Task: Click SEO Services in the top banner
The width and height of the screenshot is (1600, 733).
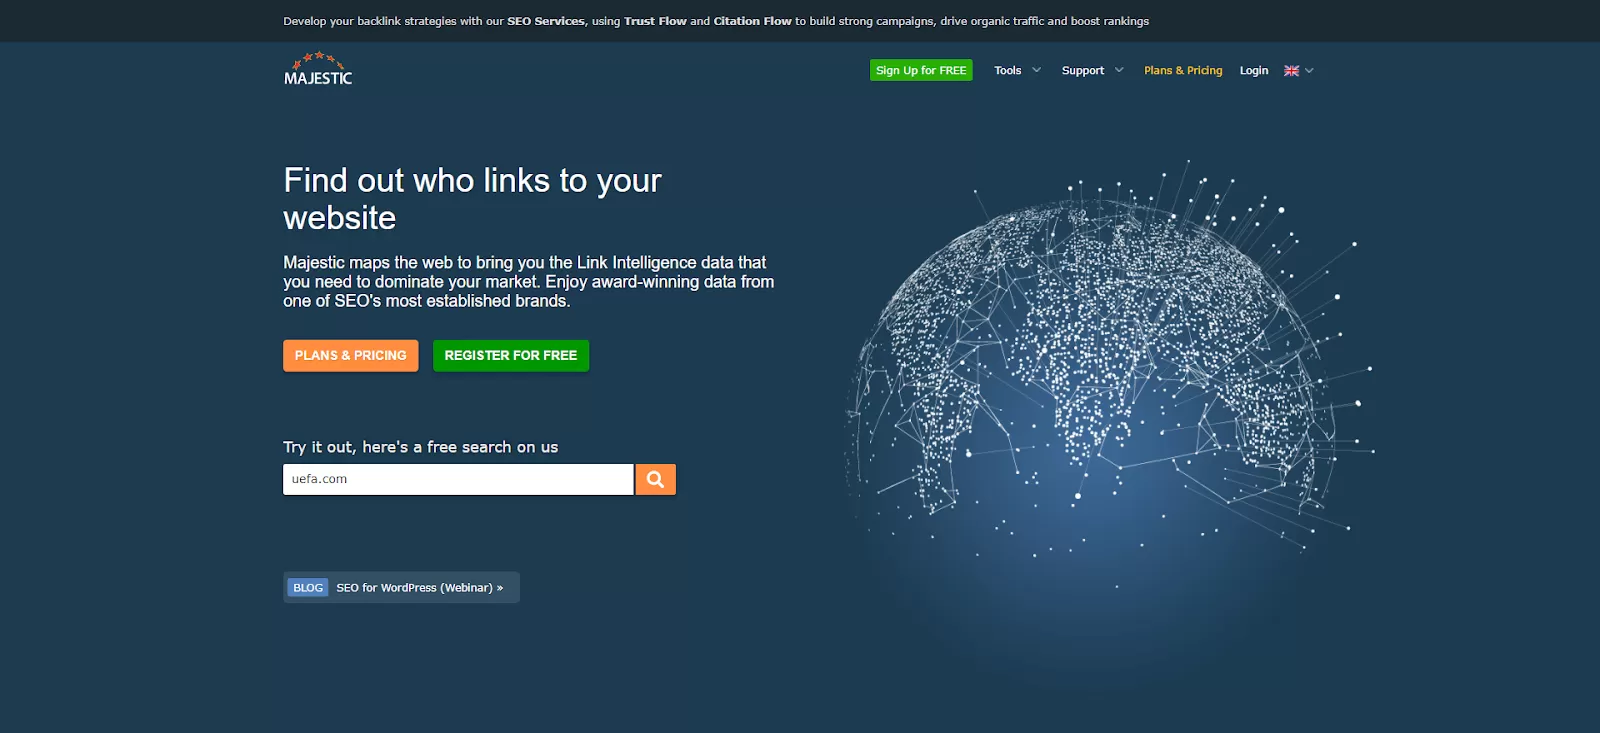Action: click(545, 21)
